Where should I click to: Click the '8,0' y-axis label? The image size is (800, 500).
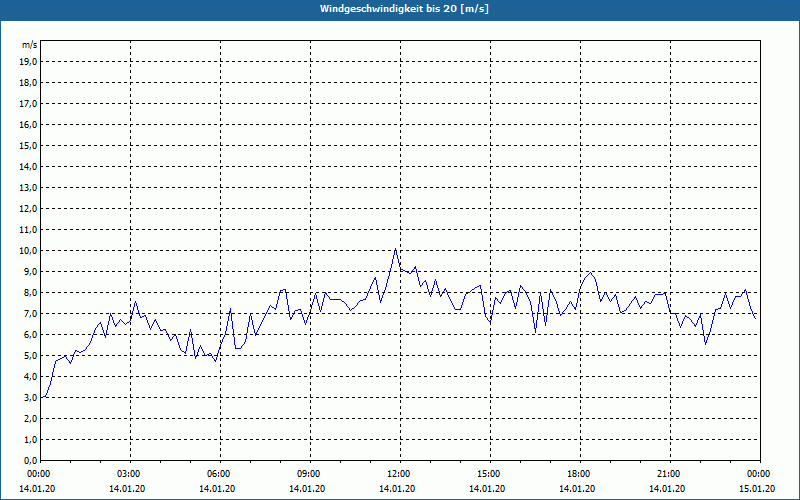pos(30,292)
